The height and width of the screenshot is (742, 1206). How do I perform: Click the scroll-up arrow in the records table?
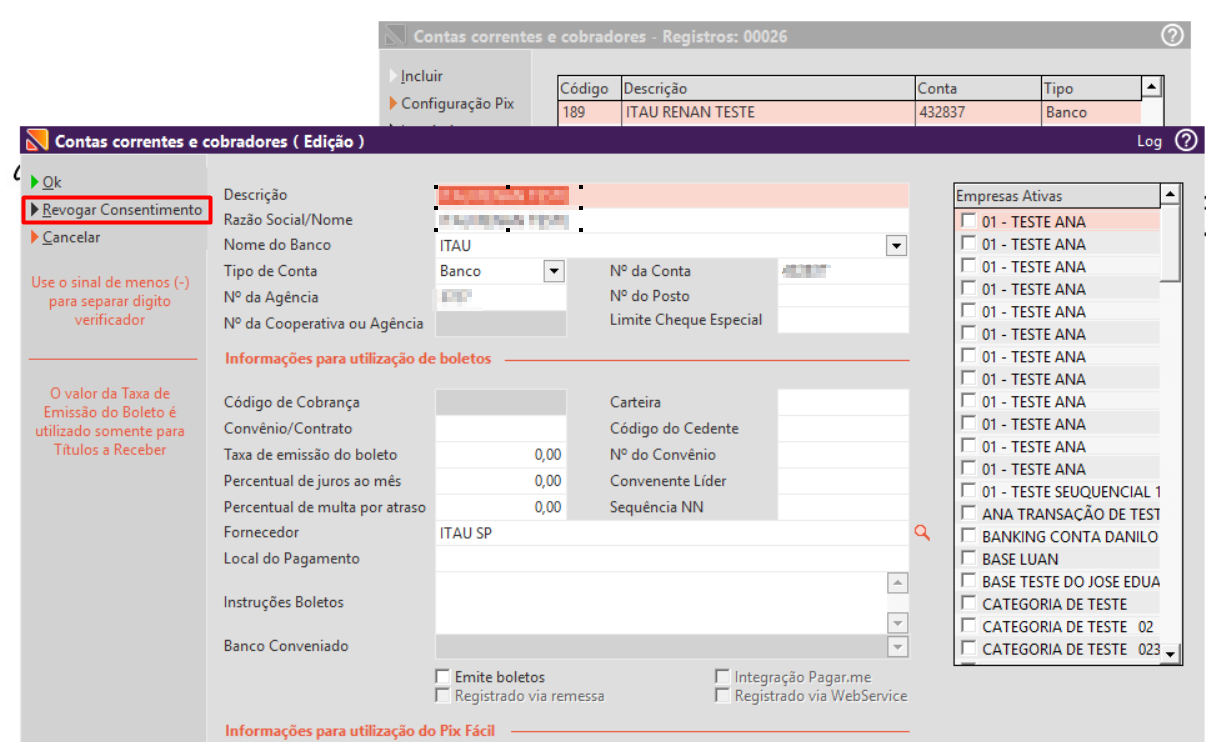pyautogui.click(x=1151, y=88)
